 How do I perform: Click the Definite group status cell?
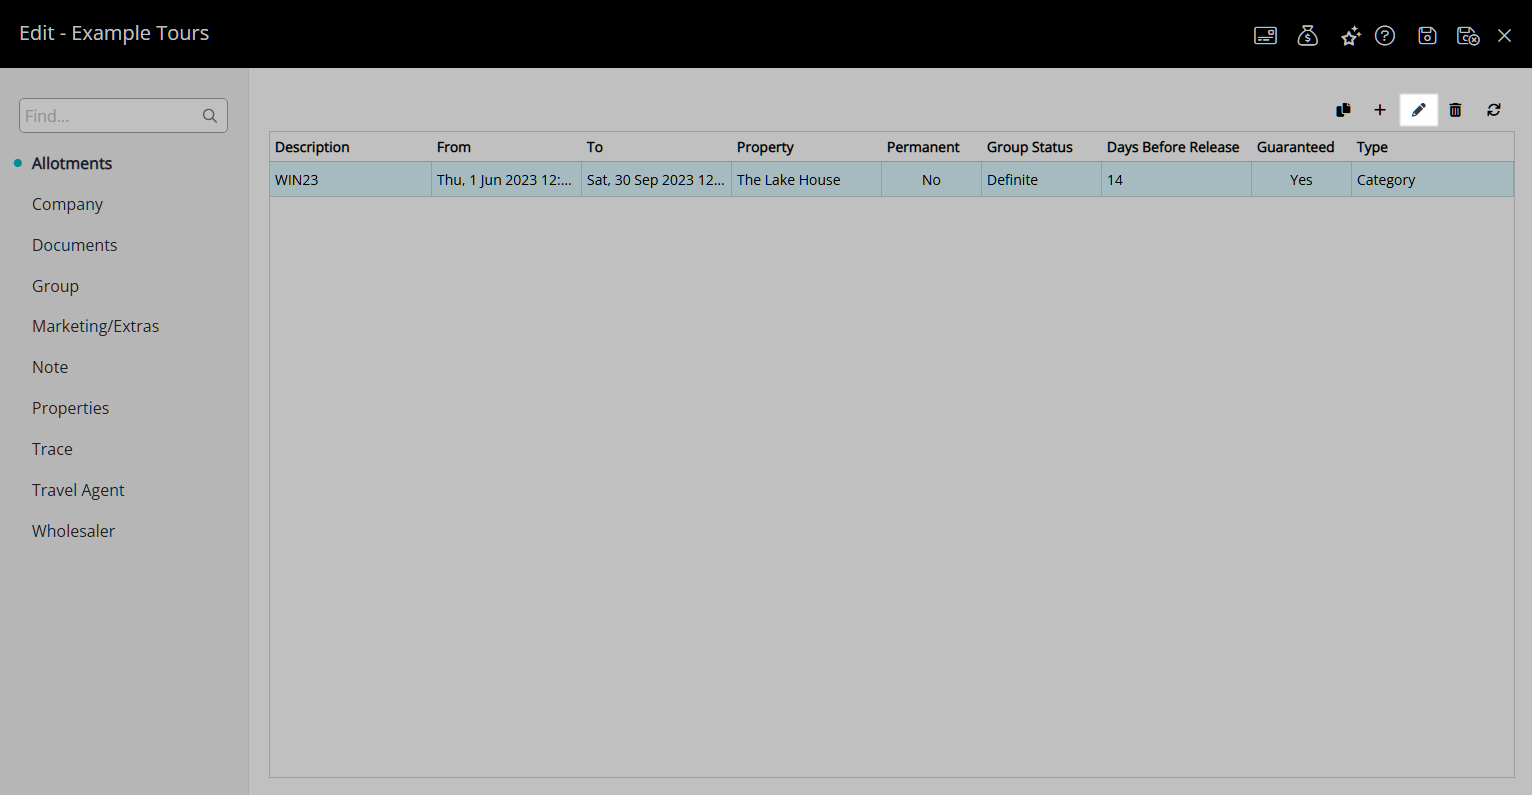click(x=1041, y=180)
